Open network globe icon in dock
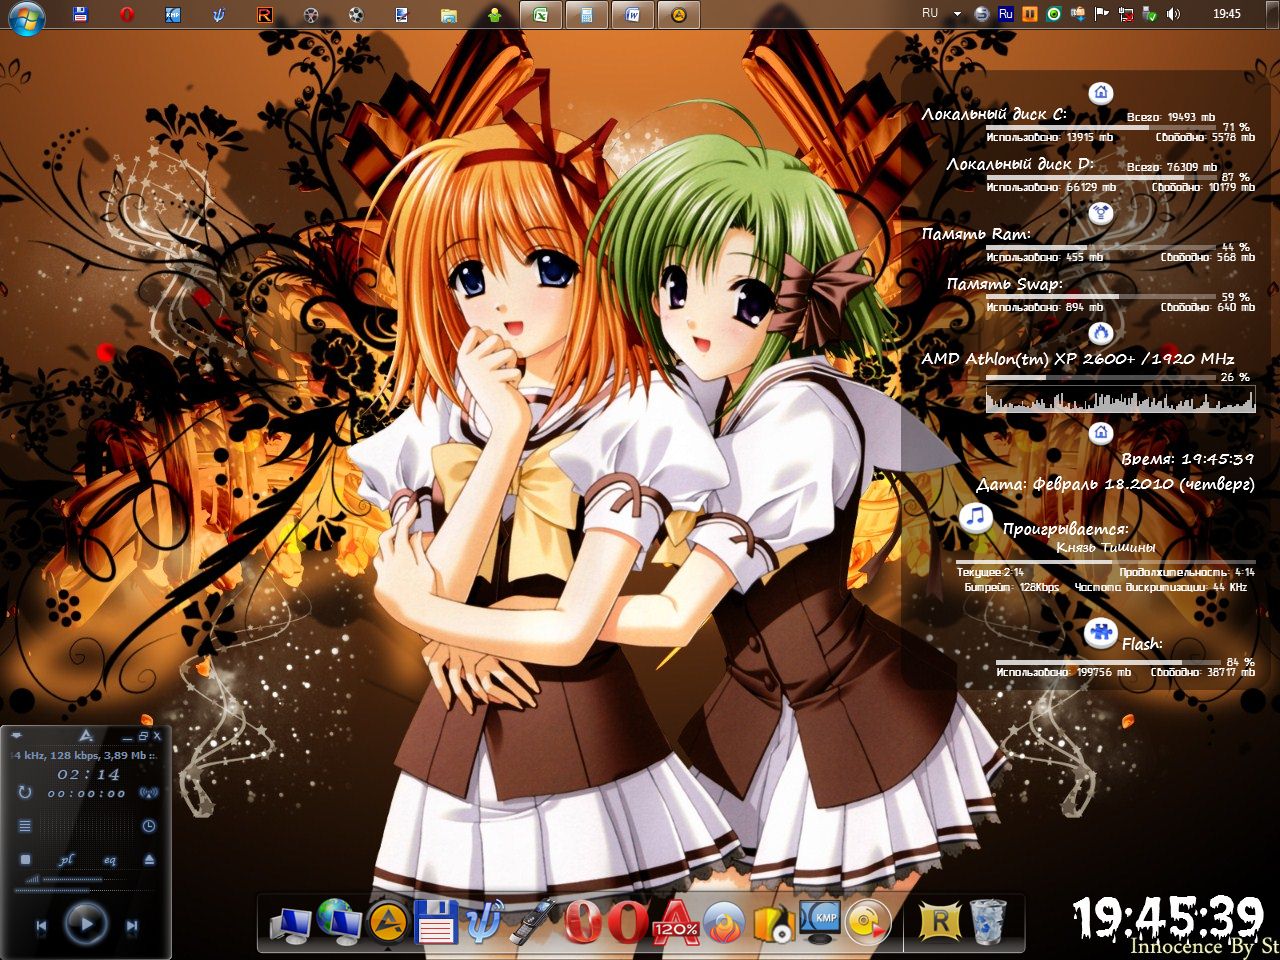The height and width of the screenshot is (960, 1280). 338,922
